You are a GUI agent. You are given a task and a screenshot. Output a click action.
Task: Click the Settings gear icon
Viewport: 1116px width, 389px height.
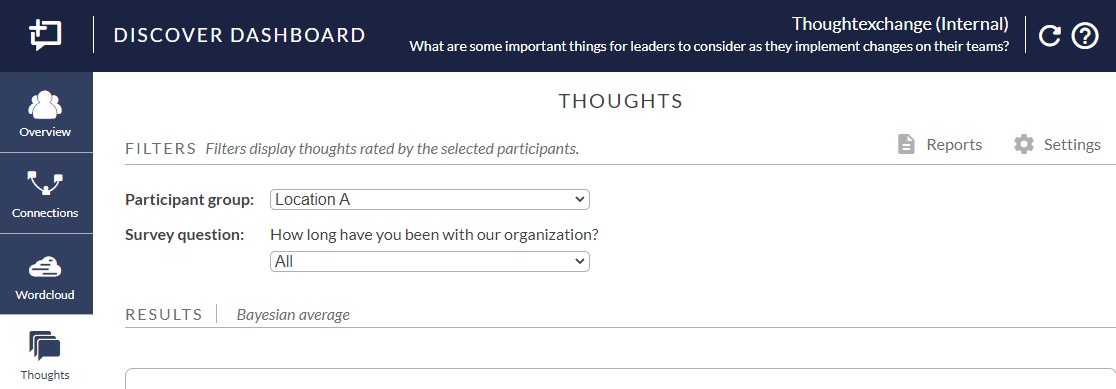[1023, 144]
